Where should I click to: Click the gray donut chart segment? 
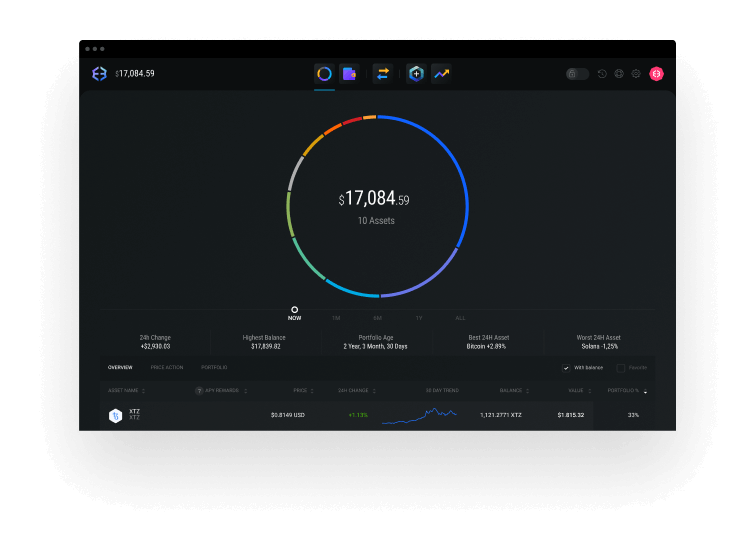pos(295,173)
